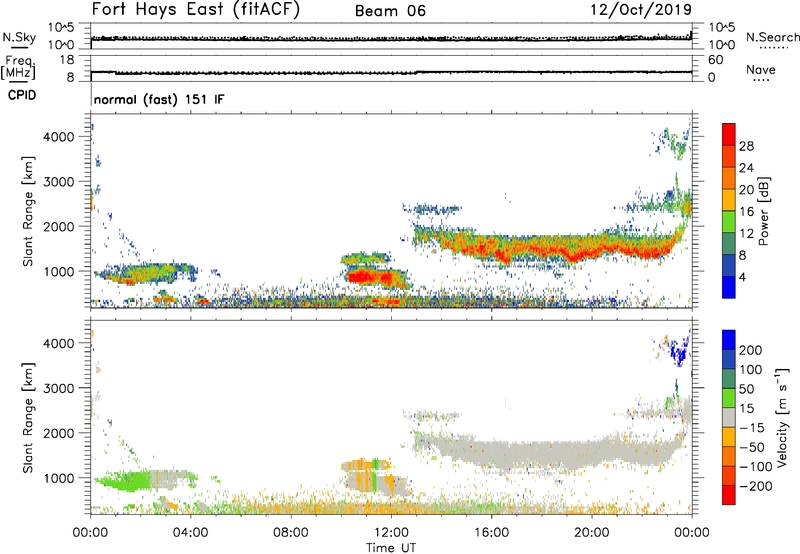Screen dimensions: 800x554
Task: Click the "3000" range tick in the Power panel
Action: (59, 182)
